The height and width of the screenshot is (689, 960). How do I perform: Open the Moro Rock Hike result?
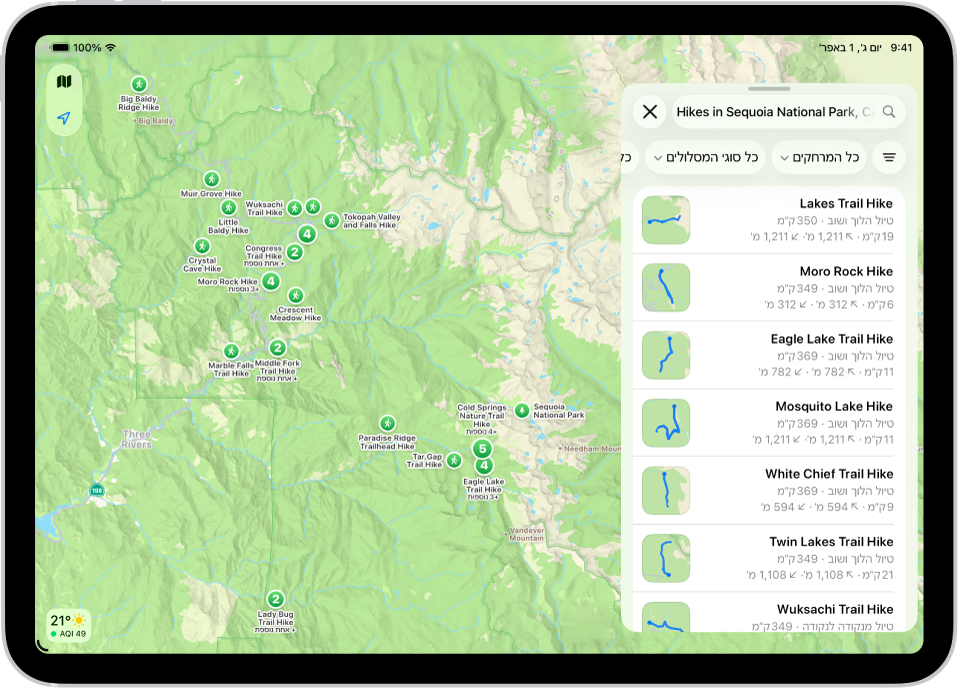pyautogui.click(x=768, y=287)
